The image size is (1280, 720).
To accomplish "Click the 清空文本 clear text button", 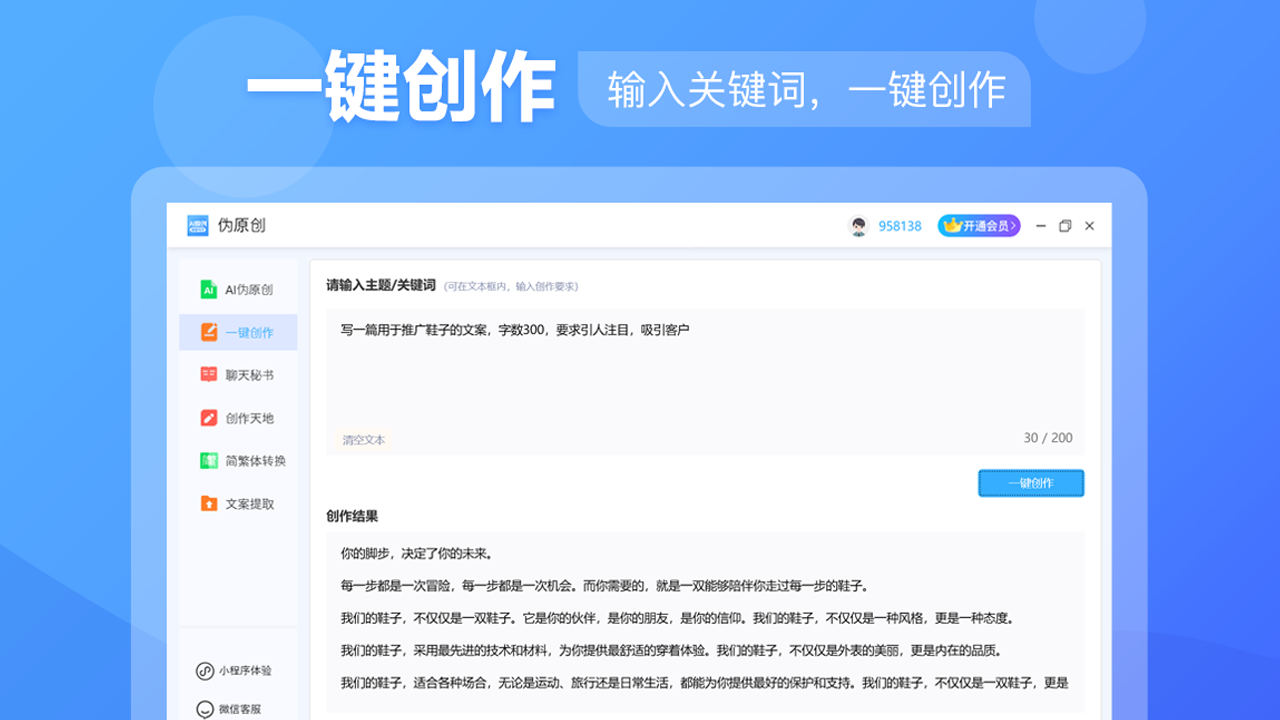I will tap(363, 440).
